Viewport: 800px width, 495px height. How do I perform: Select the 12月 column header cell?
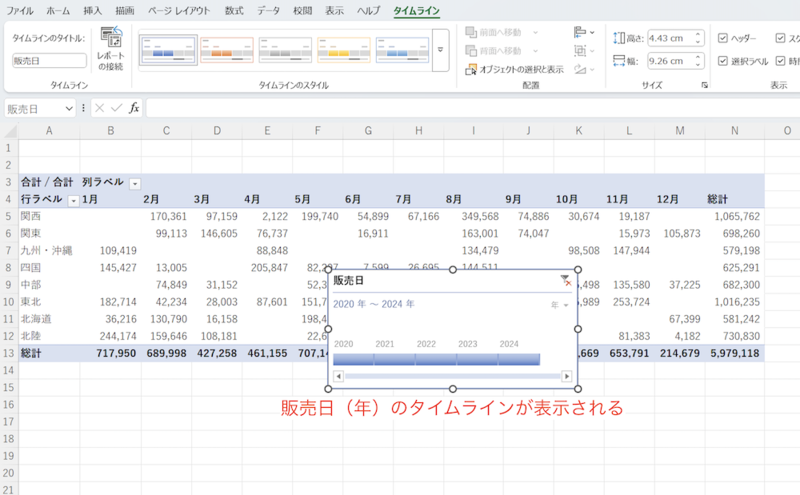click(x=680, y=199)
